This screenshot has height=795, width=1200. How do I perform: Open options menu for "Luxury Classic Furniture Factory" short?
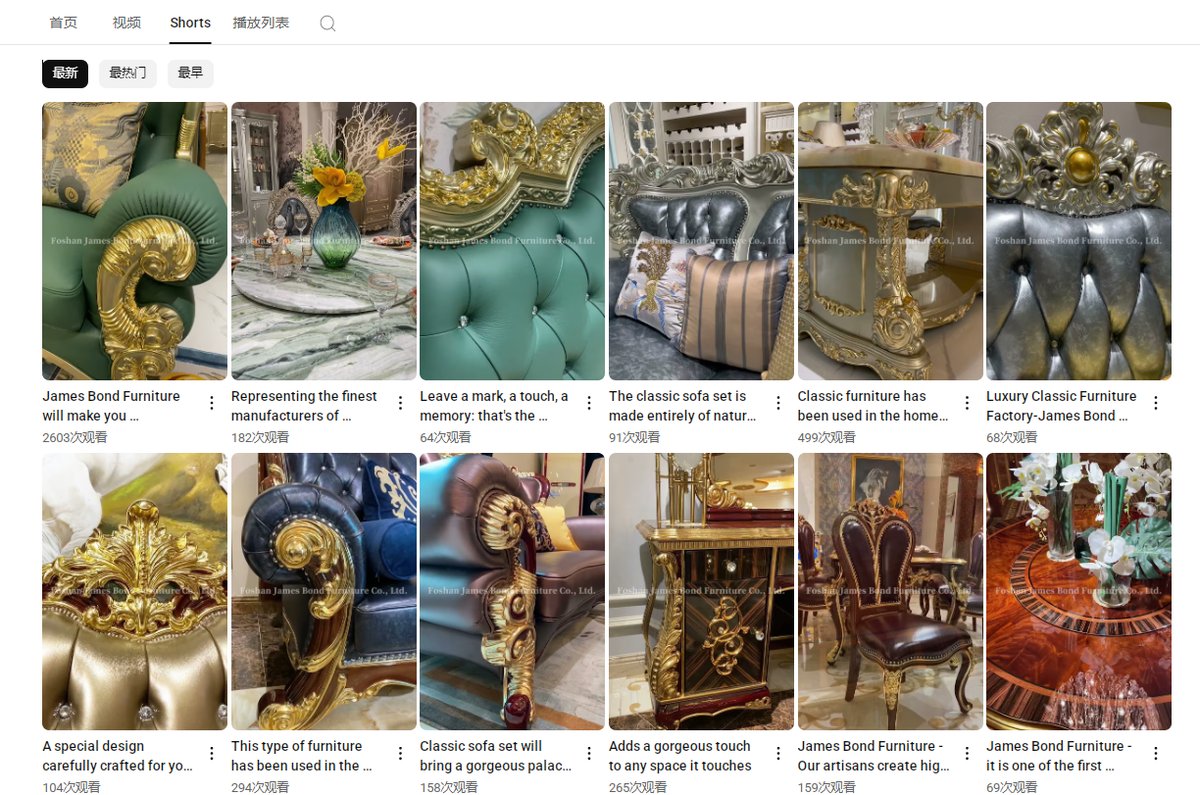click(x=1156, y=403)
